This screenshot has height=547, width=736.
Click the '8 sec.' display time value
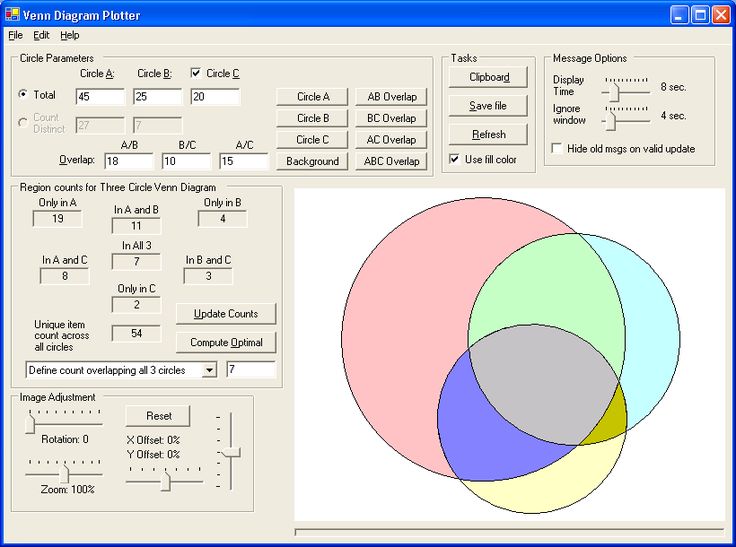coord(673,87)
